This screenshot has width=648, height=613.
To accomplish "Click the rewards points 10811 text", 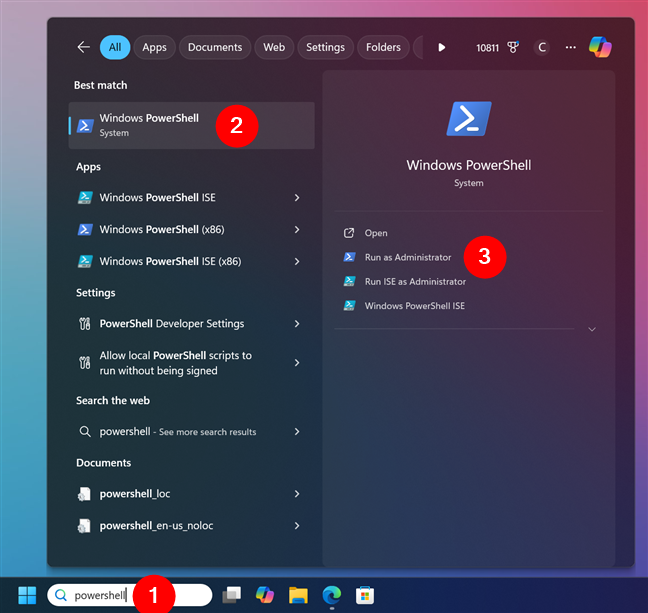I will pyautogui.click(x=487, y=48).
